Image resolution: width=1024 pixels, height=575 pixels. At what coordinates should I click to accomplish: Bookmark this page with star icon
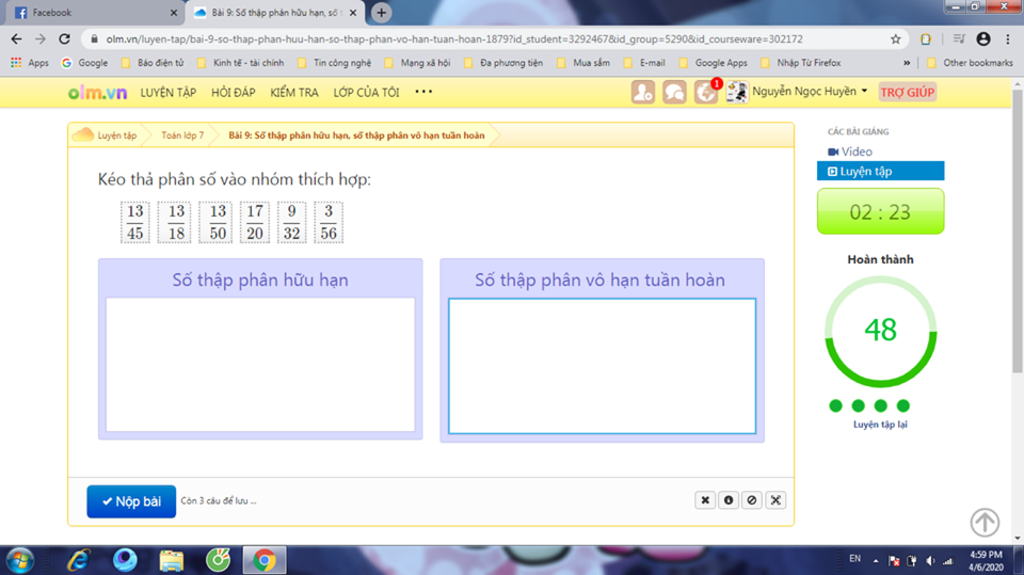[895, 39]
